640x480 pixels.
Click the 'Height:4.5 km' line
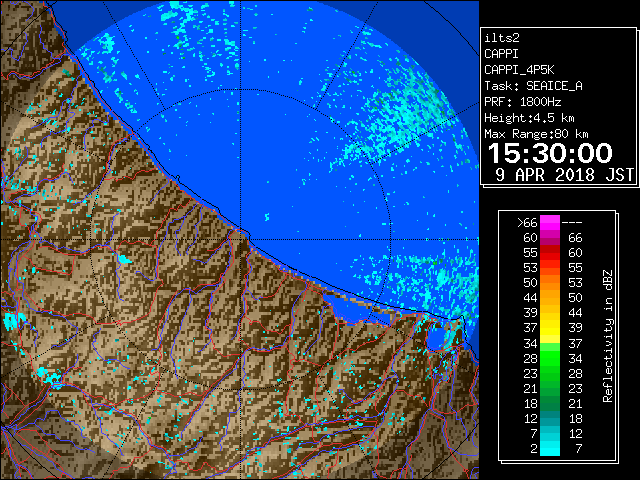[x=529, y=118]
